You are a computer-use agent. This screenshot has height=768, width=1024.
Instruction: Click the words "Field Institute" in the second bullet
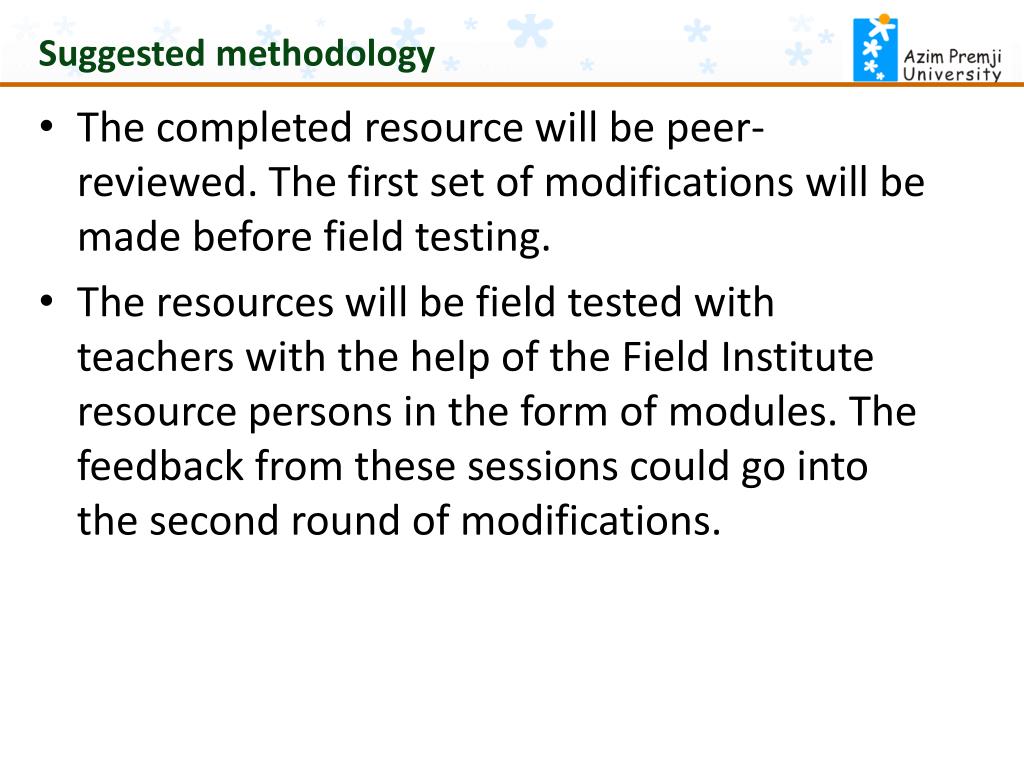[748, 357]
